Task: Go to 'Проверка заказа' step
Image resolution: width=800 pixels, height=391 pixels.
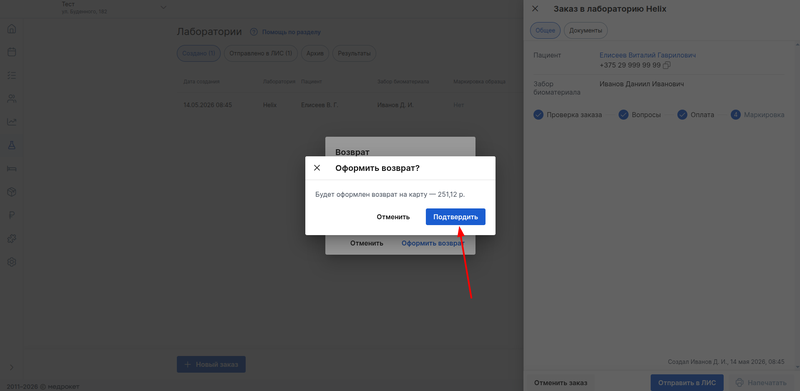Action: click(x=568, y=115)
